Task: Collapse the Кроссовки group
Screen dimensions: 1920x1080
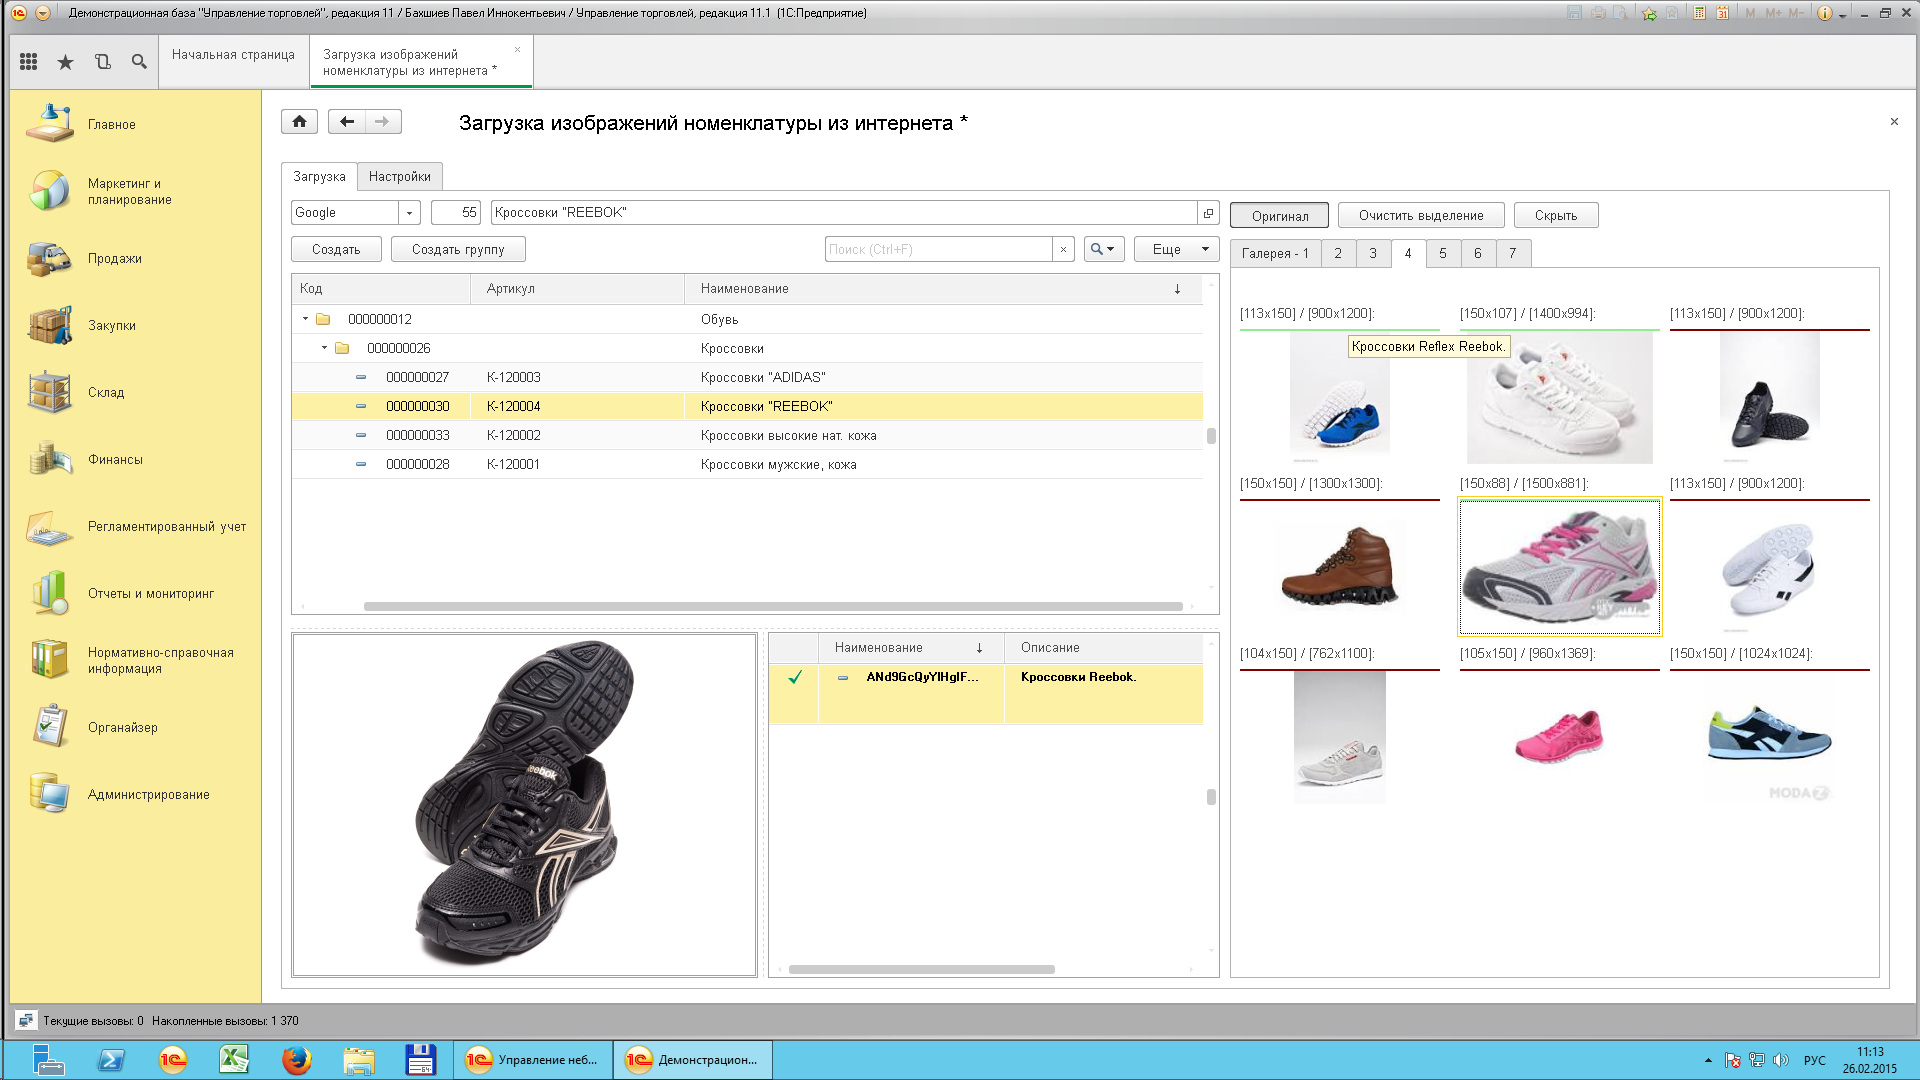Action: (324, 348)
